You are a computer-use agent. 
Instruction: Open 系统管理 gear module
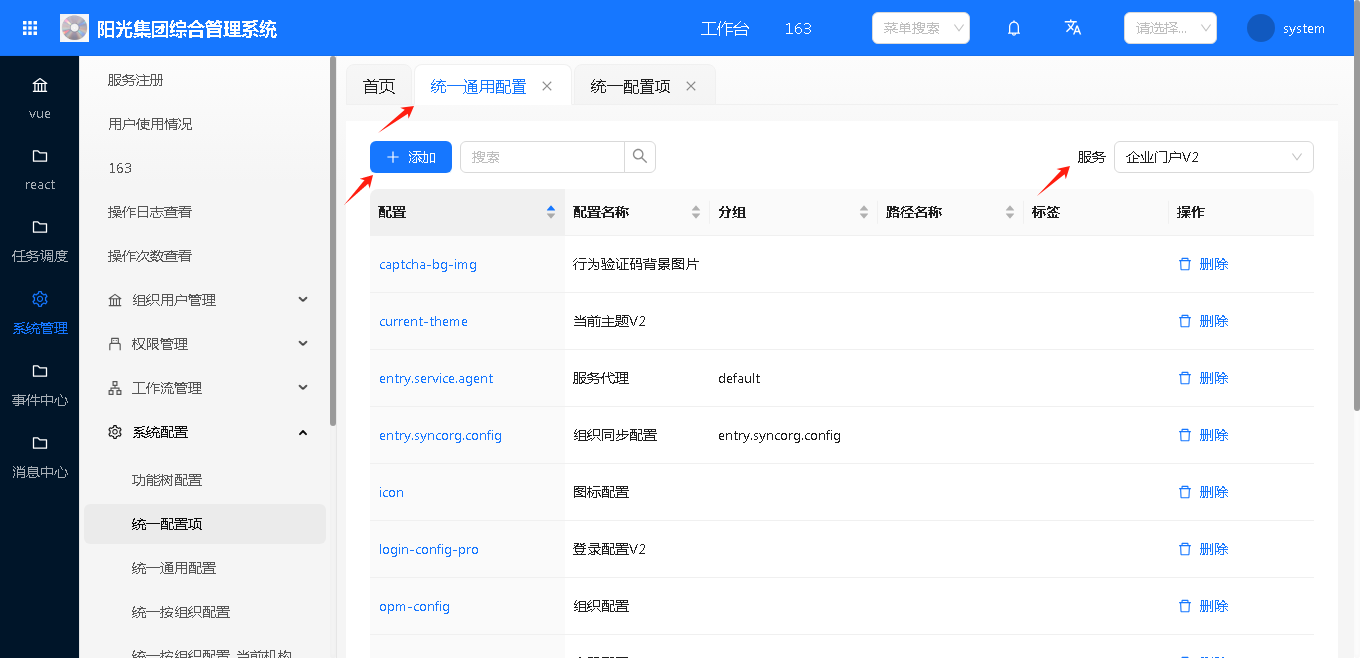[x=40, y=312]
